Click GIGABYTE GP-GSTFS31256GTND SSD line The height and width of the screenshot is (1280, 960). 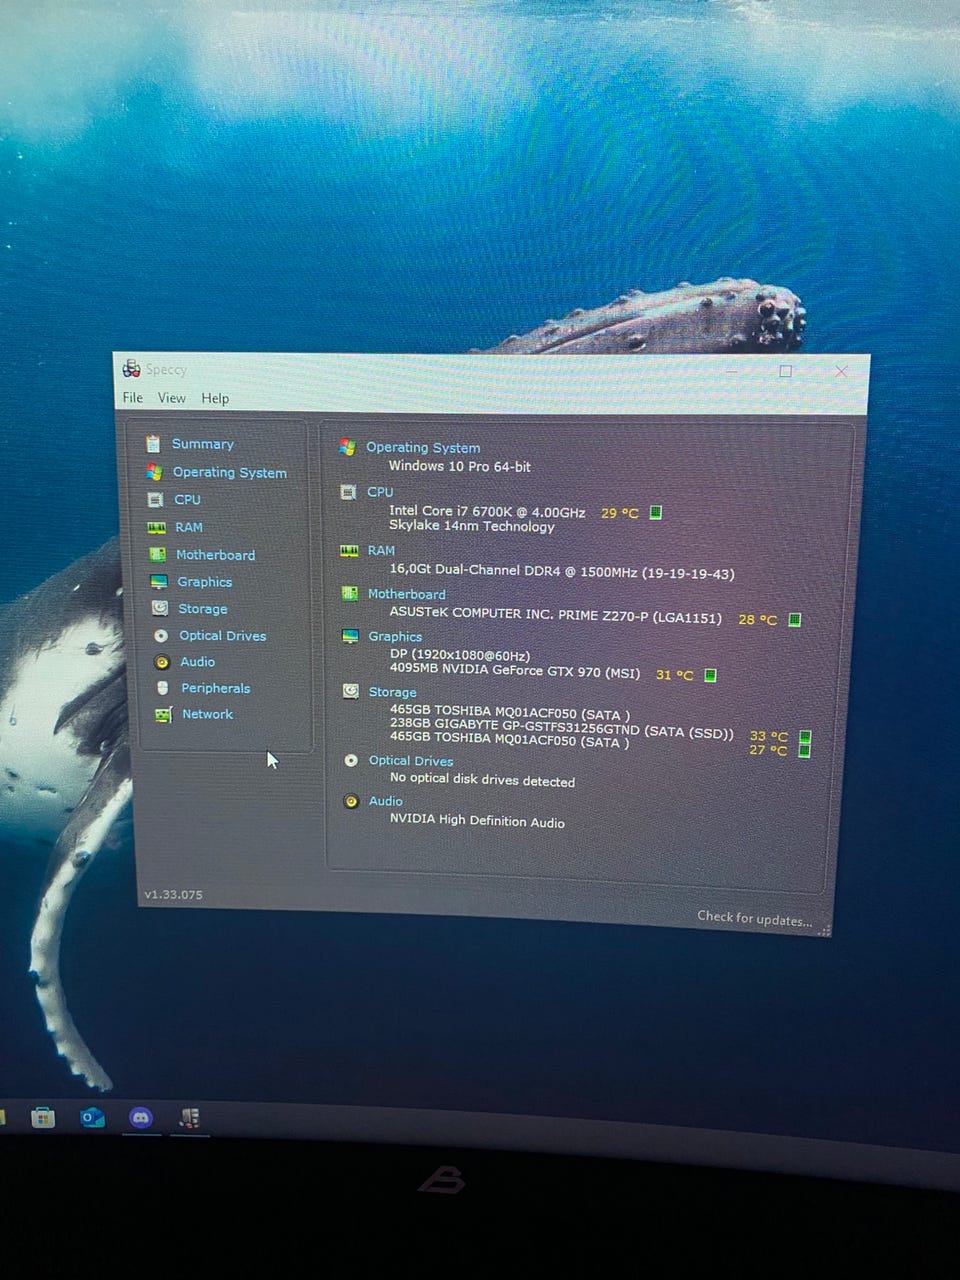pos(562,729)
